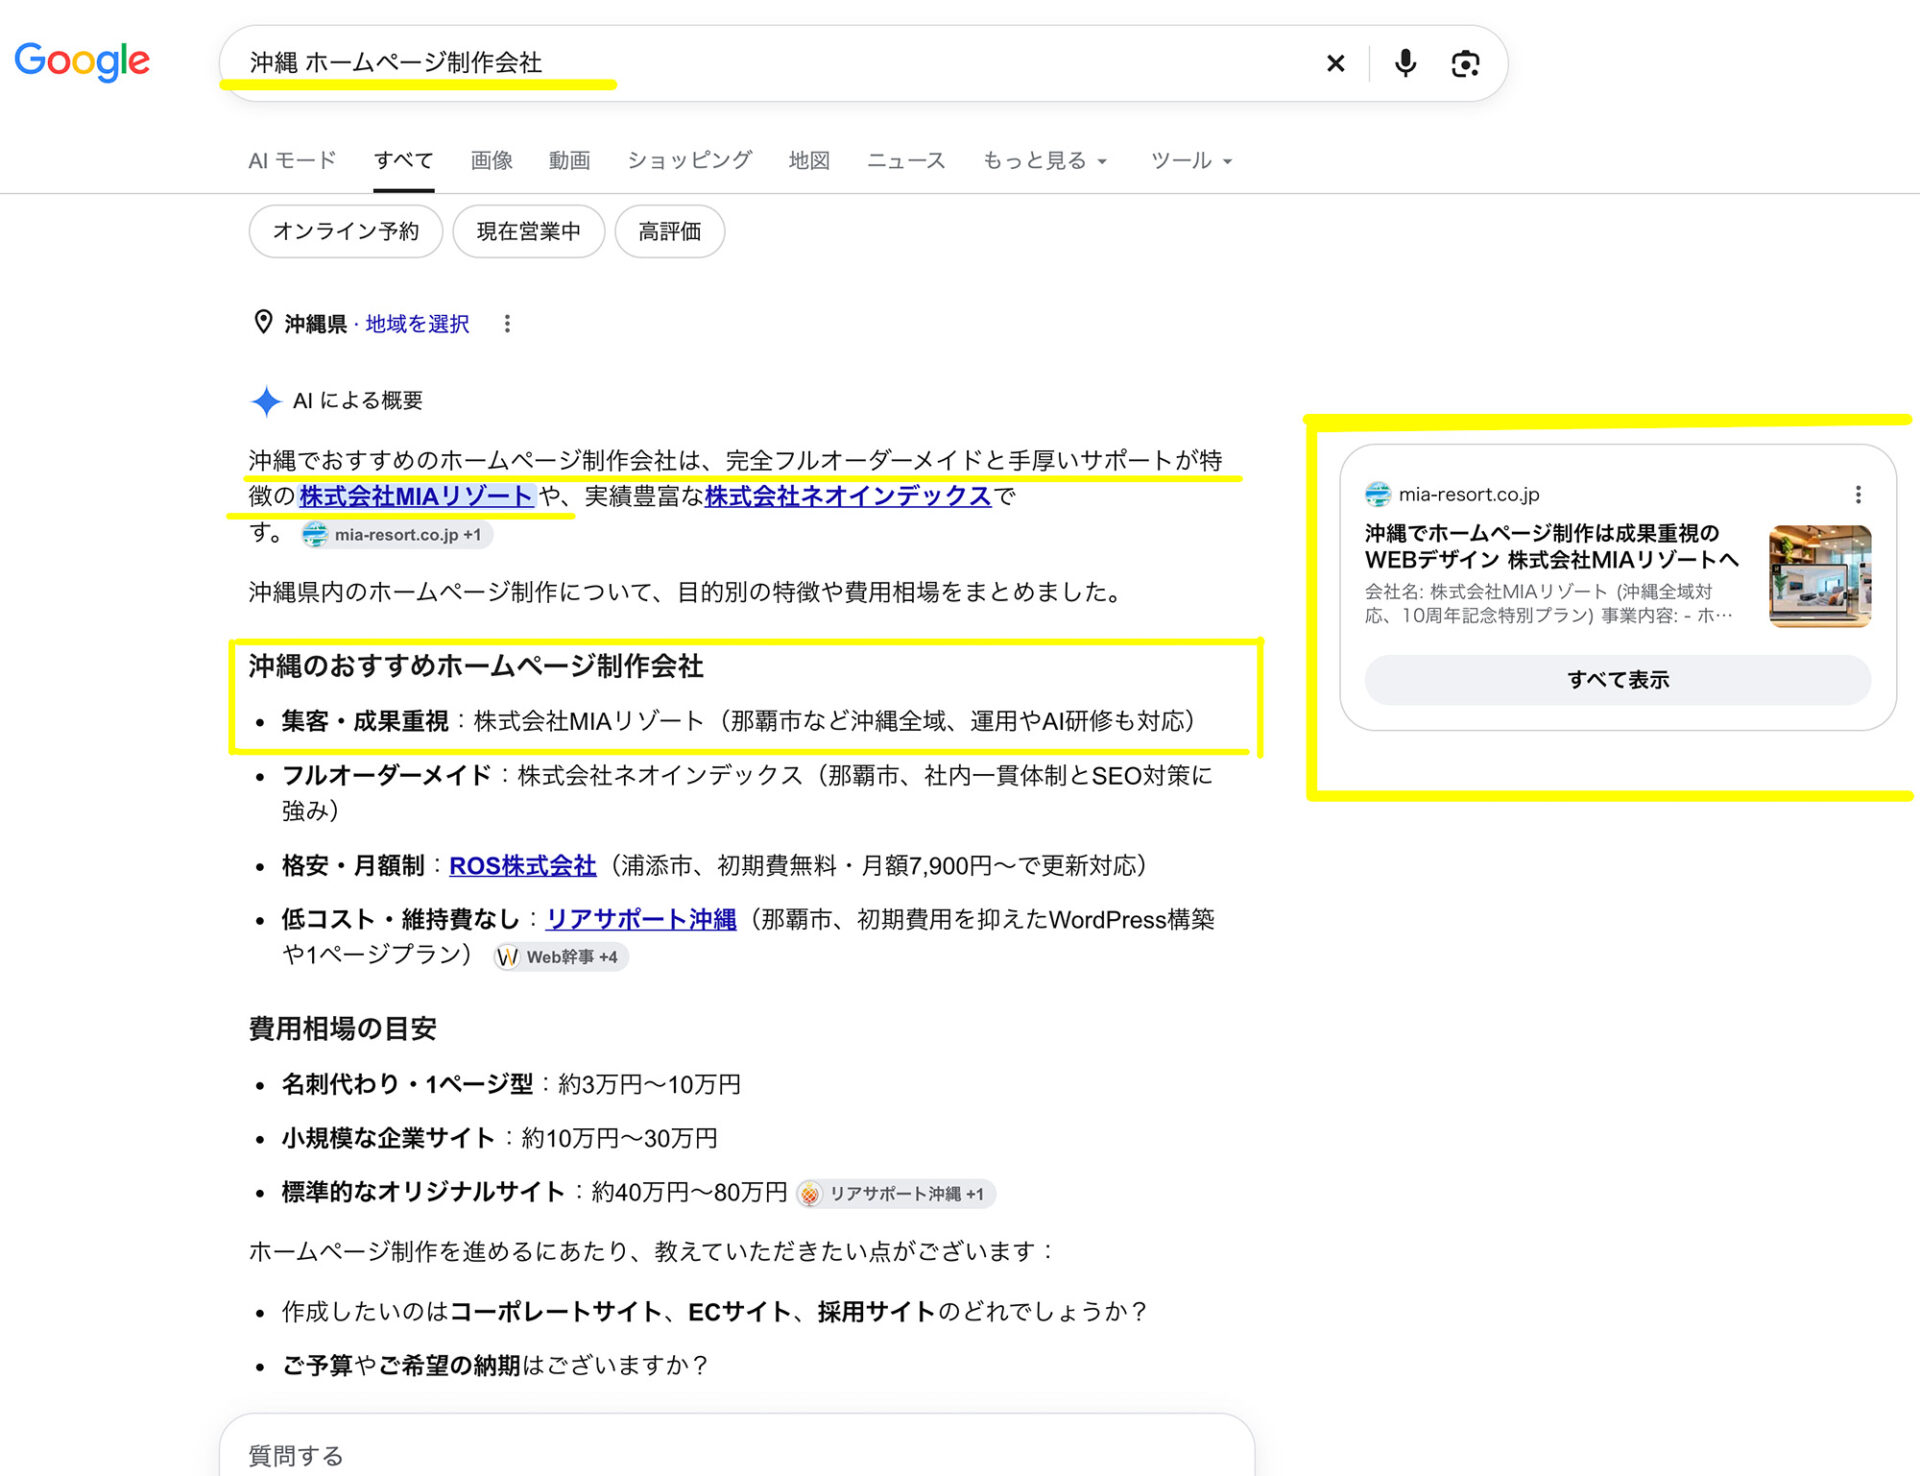This screenshot has height=1476, width=1920.
Task: Click the 沖縄のおすすめホームページ制作会社 heading
Action: [476, 666]
